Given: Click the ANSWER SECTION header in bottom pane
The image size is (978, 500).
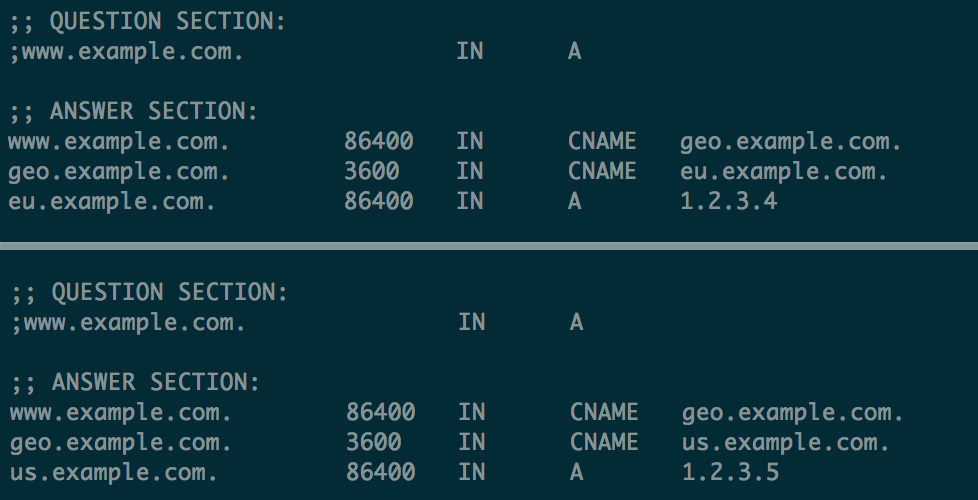Looking at the screenshot, I should [136, 382].
